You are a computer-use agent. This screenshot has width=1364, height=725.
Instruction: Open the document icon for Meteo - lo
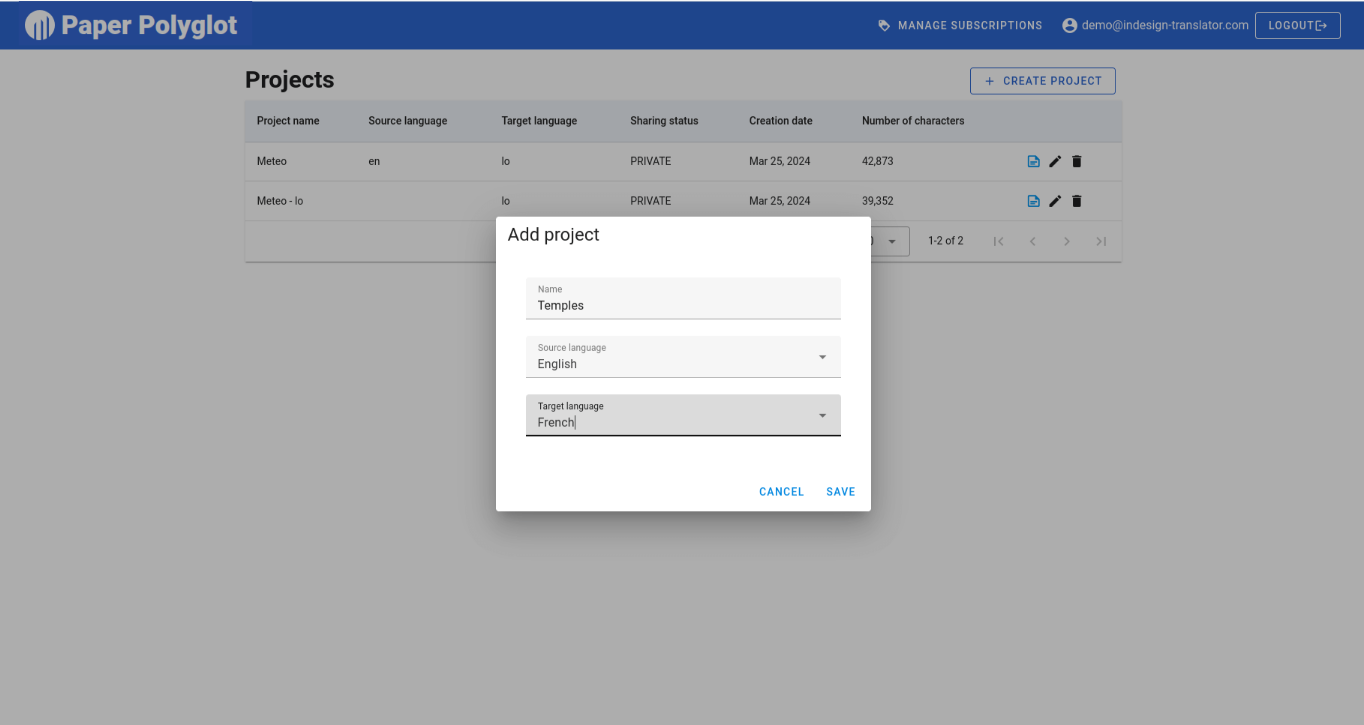point(1033,201)
